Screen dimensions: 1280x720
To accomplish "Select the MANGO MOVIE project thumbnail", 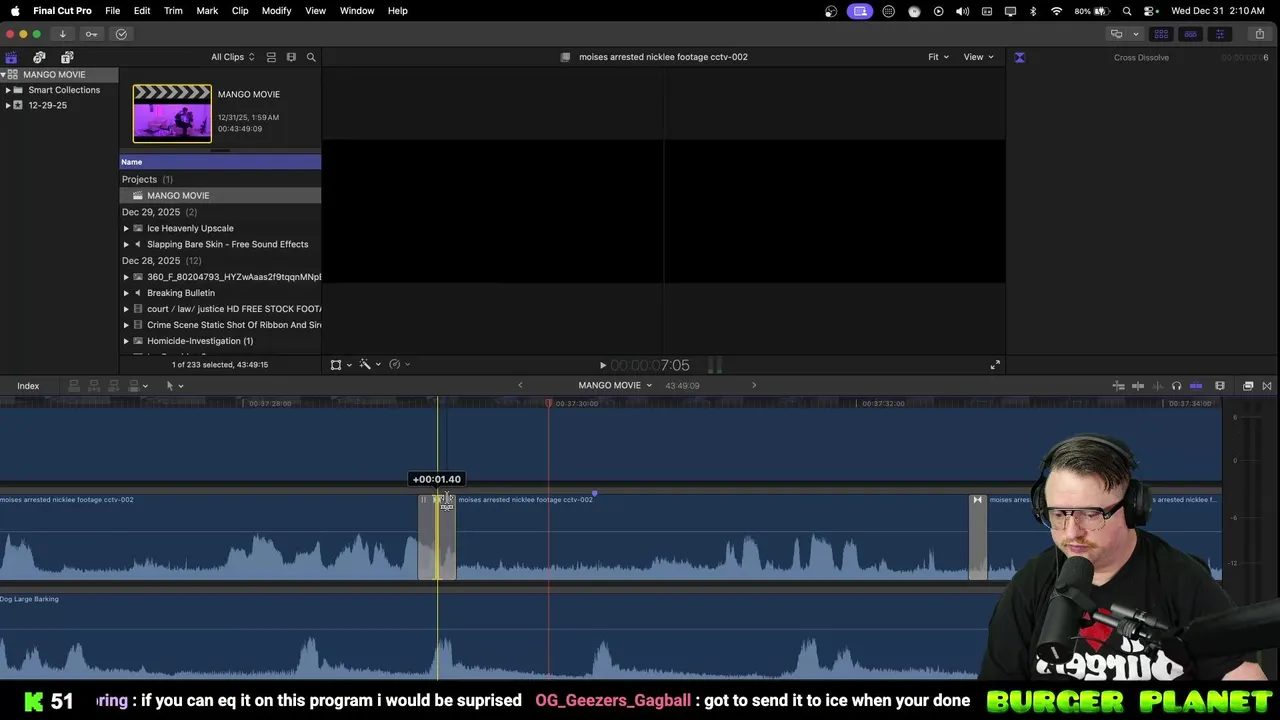I will point(172,113).
